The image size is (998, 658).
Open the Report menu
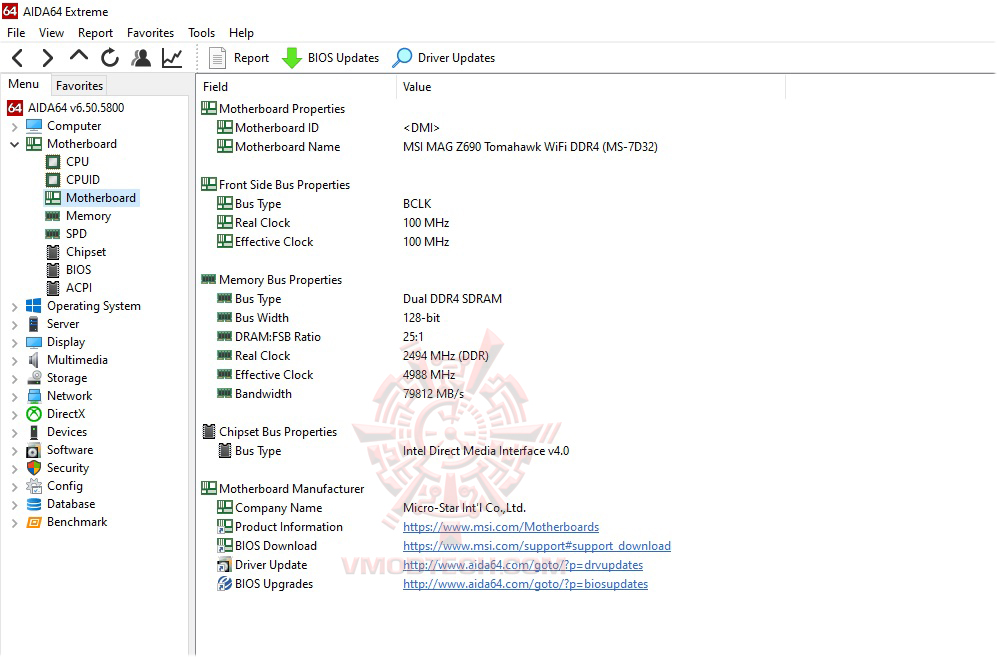(x=95, y=32)
